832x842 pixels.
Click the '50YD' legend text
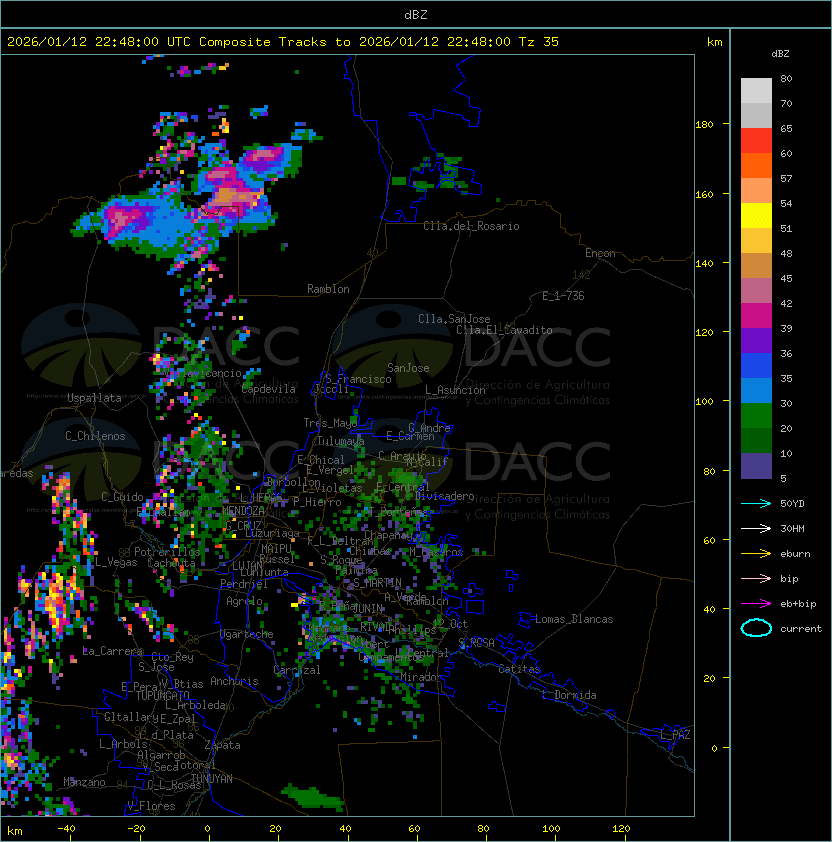point(792,503)
